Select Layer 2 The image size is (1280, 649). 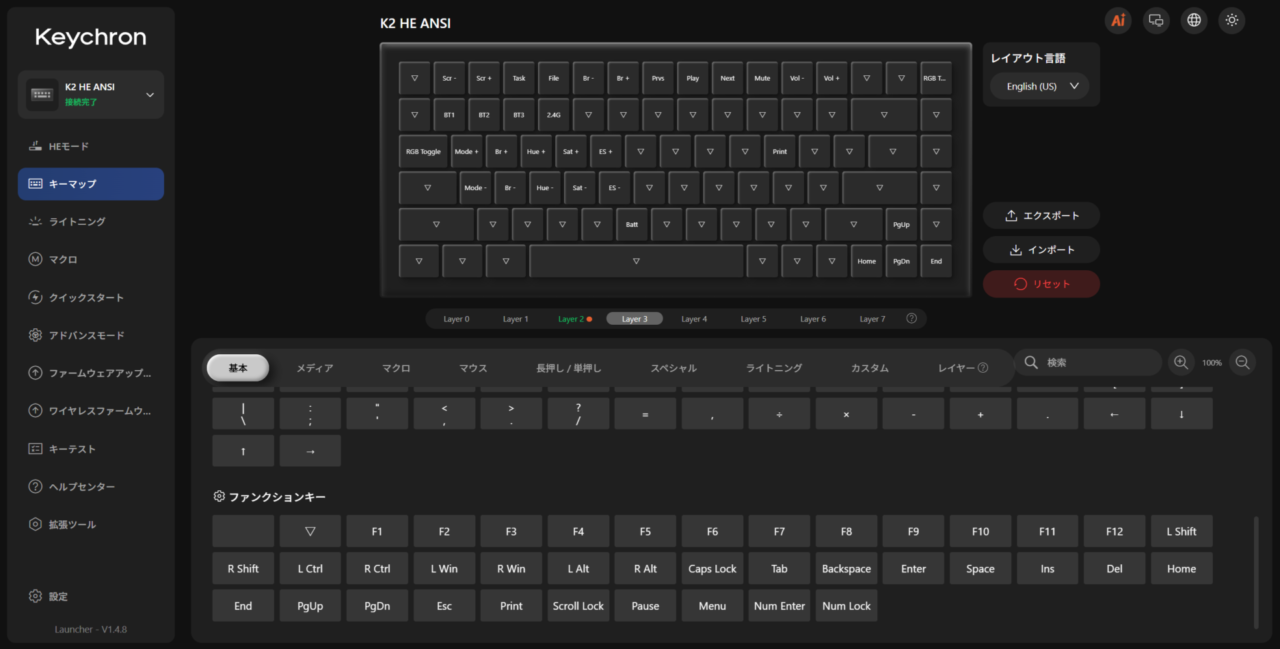[574, 319]
